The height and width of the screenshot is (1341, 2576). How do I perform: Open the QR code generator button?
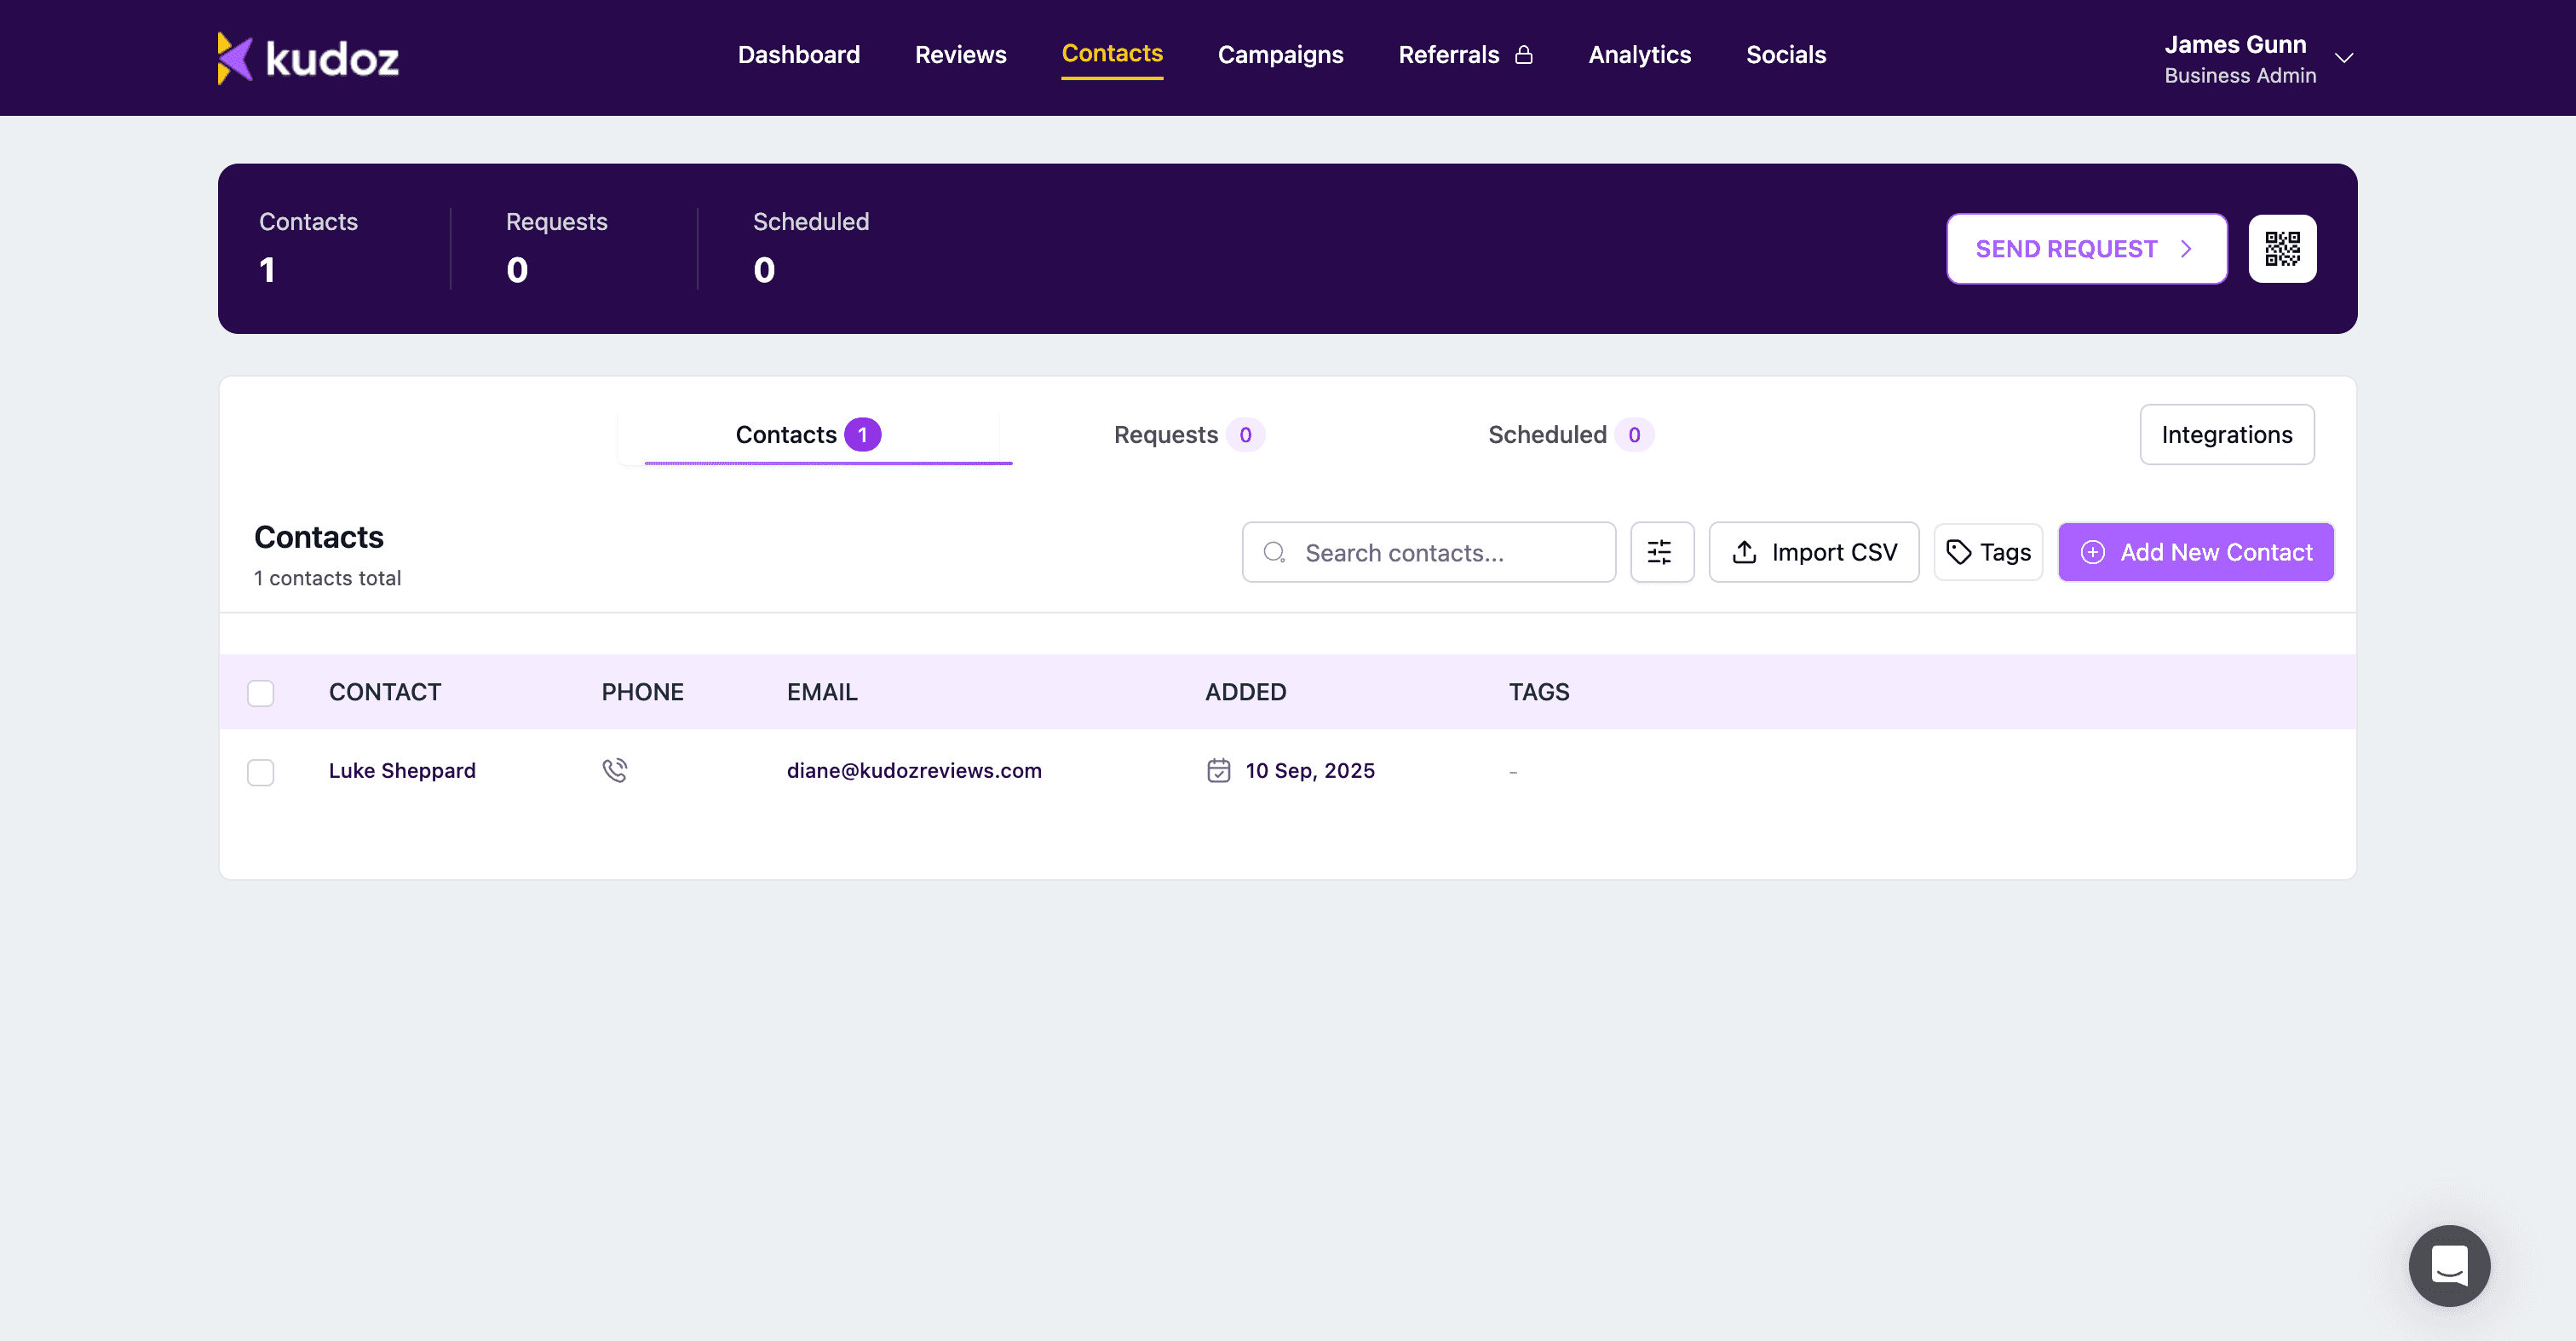pyautogui.click(x=2282, y=249)
